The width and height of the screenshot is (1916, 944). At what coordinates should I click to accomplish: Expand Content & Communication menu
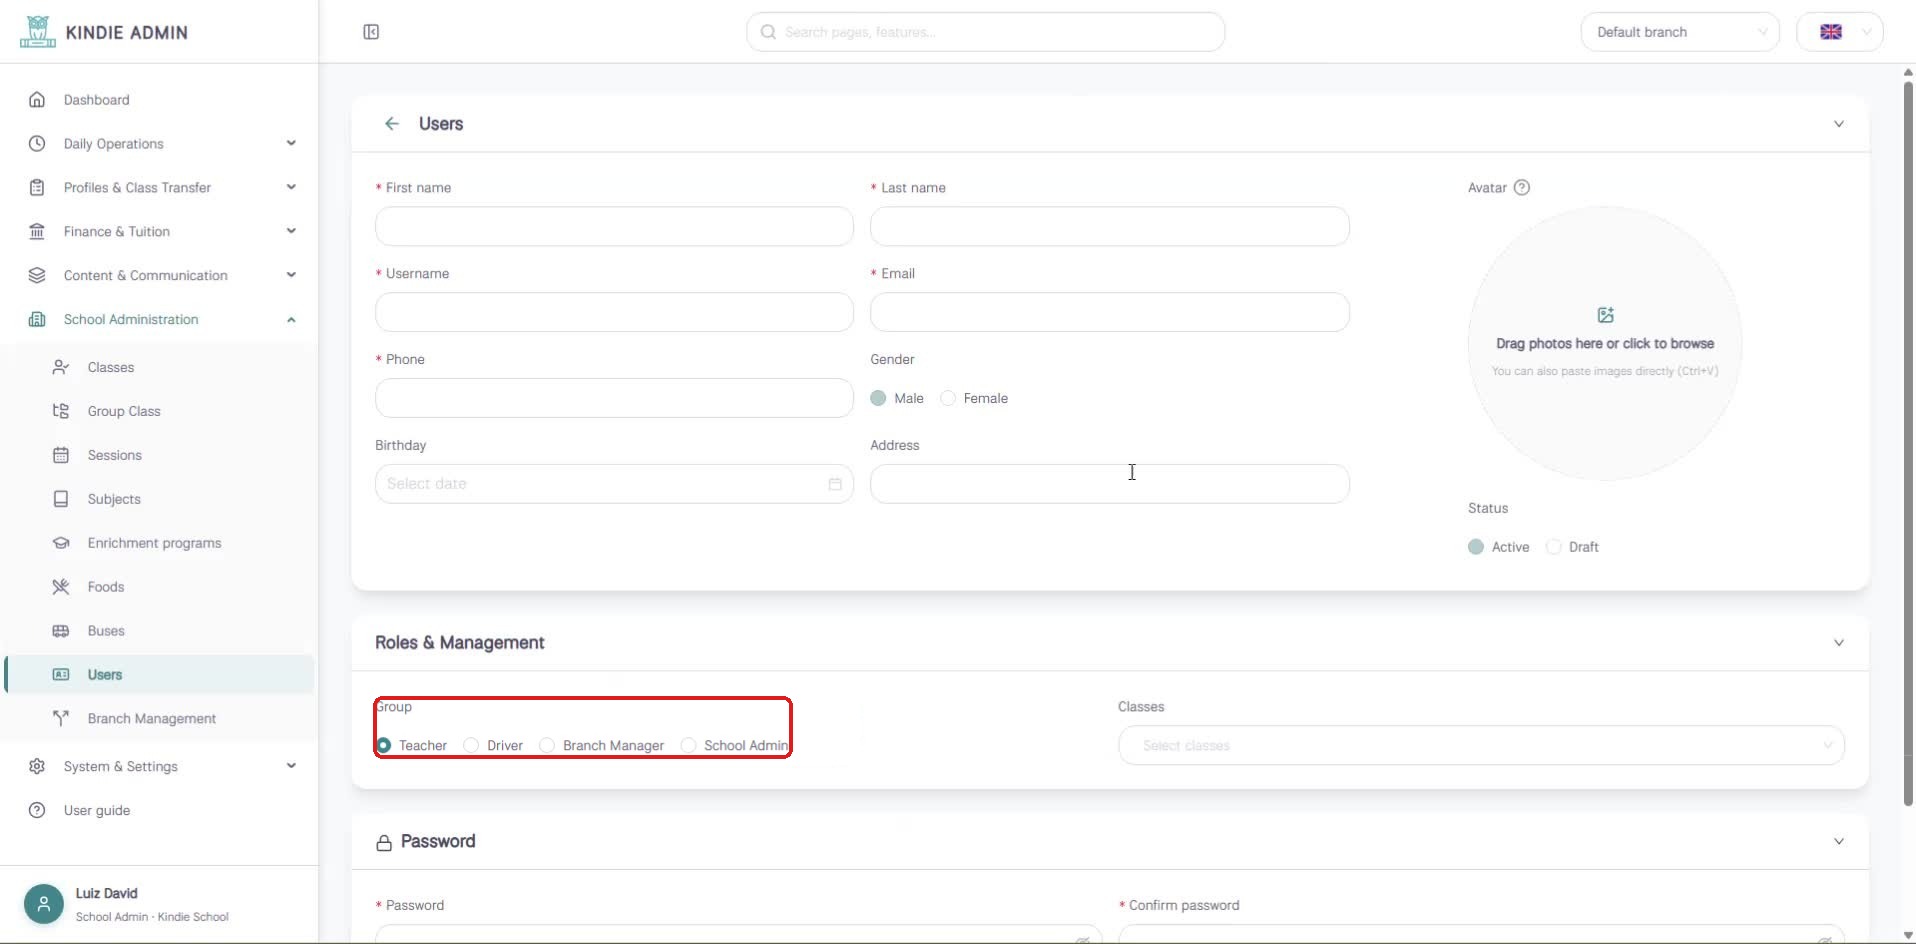click(x=160, y=276)
